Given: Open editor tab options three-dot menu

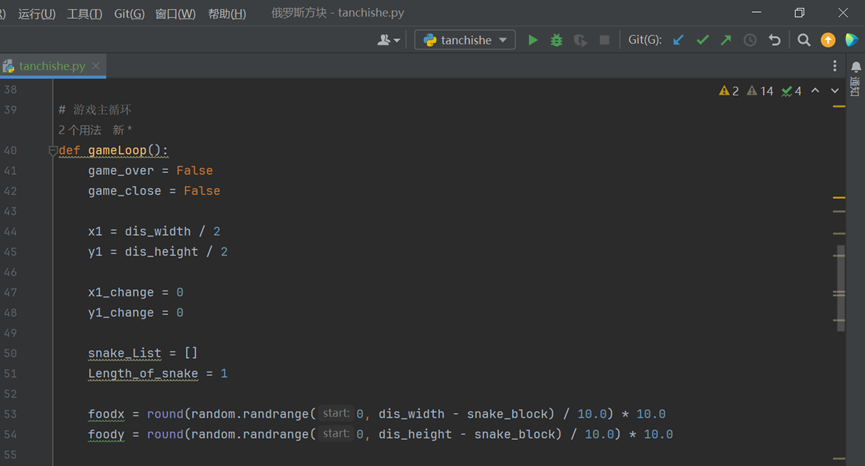Looking at the screenshot, I should click(835, 66).
